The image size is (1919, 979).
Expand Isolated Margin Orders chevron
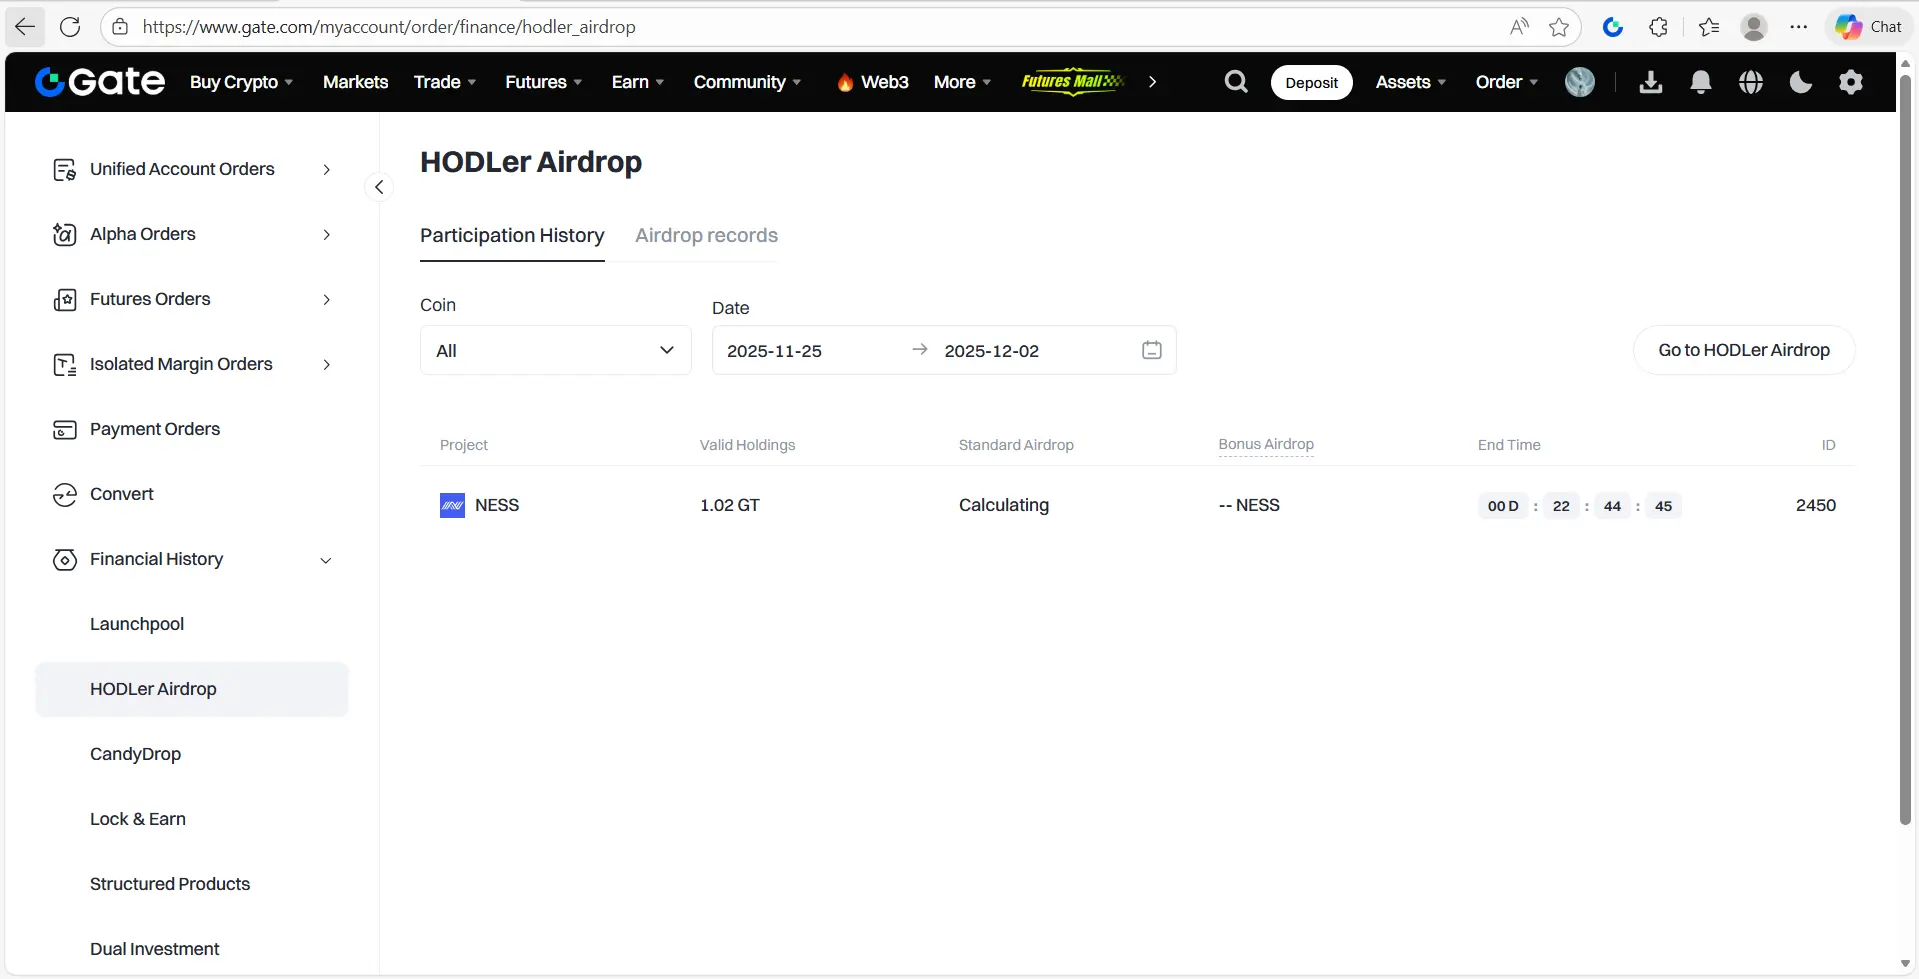point(326,365)
